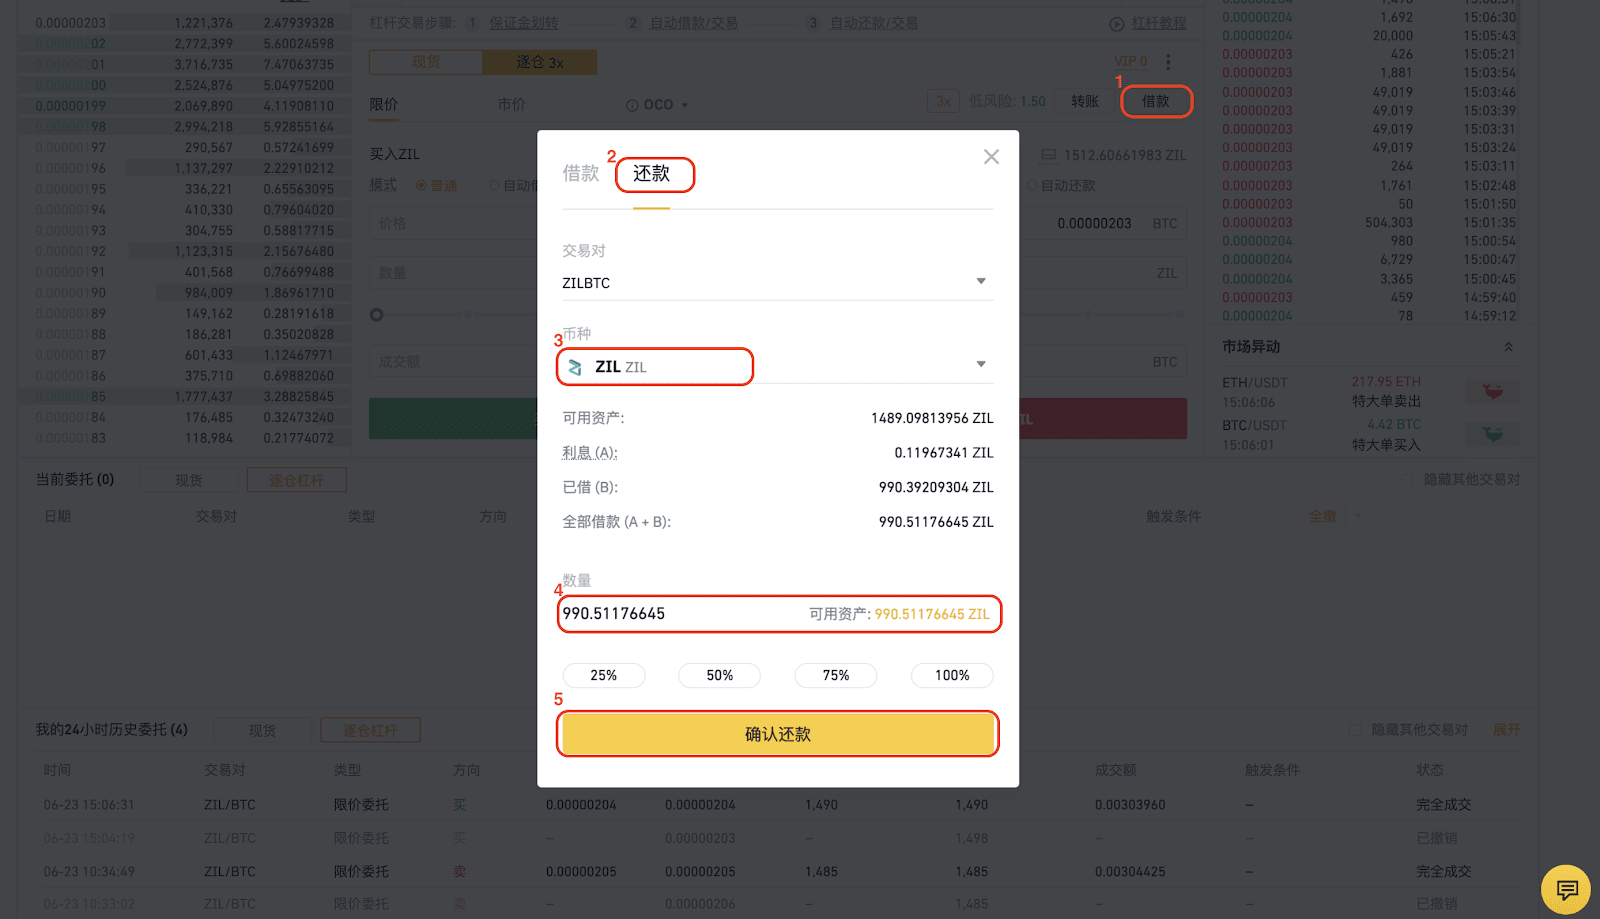Screen dimensions: 1600x919
Task: Click the wallet icon beside 1512.60661983 ZIL
Action: point(1048,155)
